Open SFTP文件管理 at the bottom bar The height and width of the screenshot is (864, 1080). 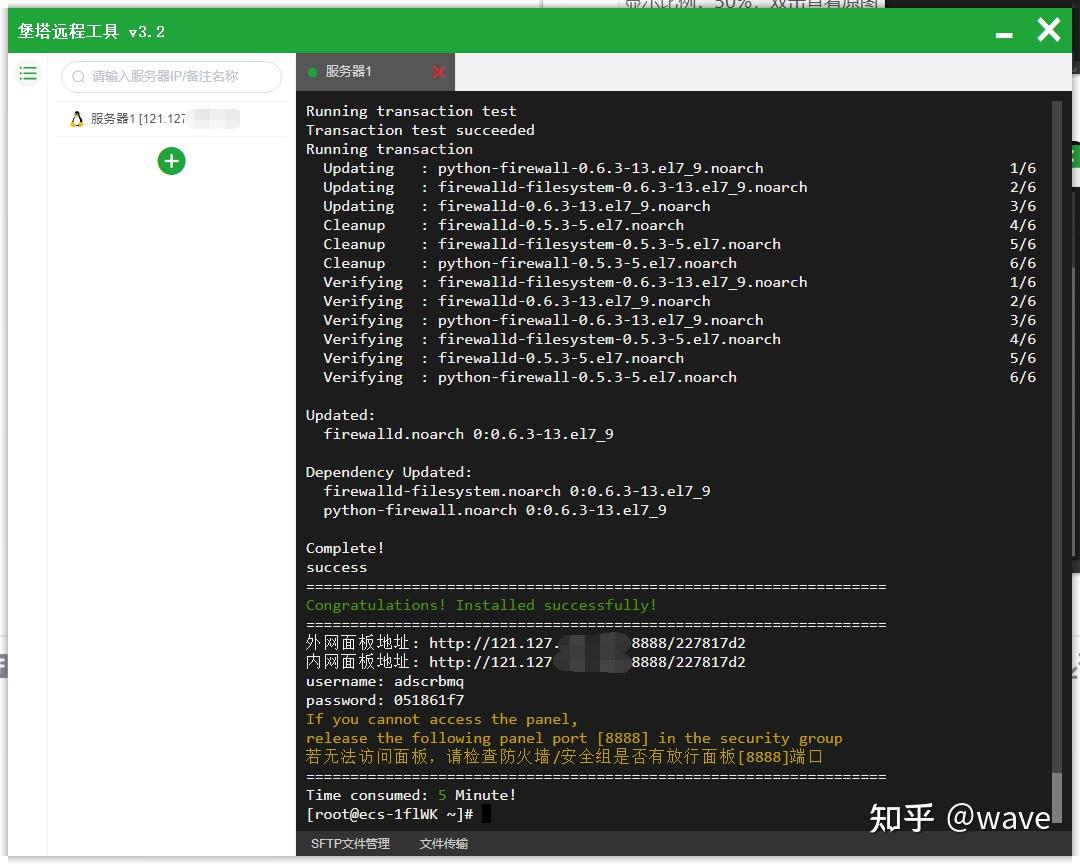point(351,843)
